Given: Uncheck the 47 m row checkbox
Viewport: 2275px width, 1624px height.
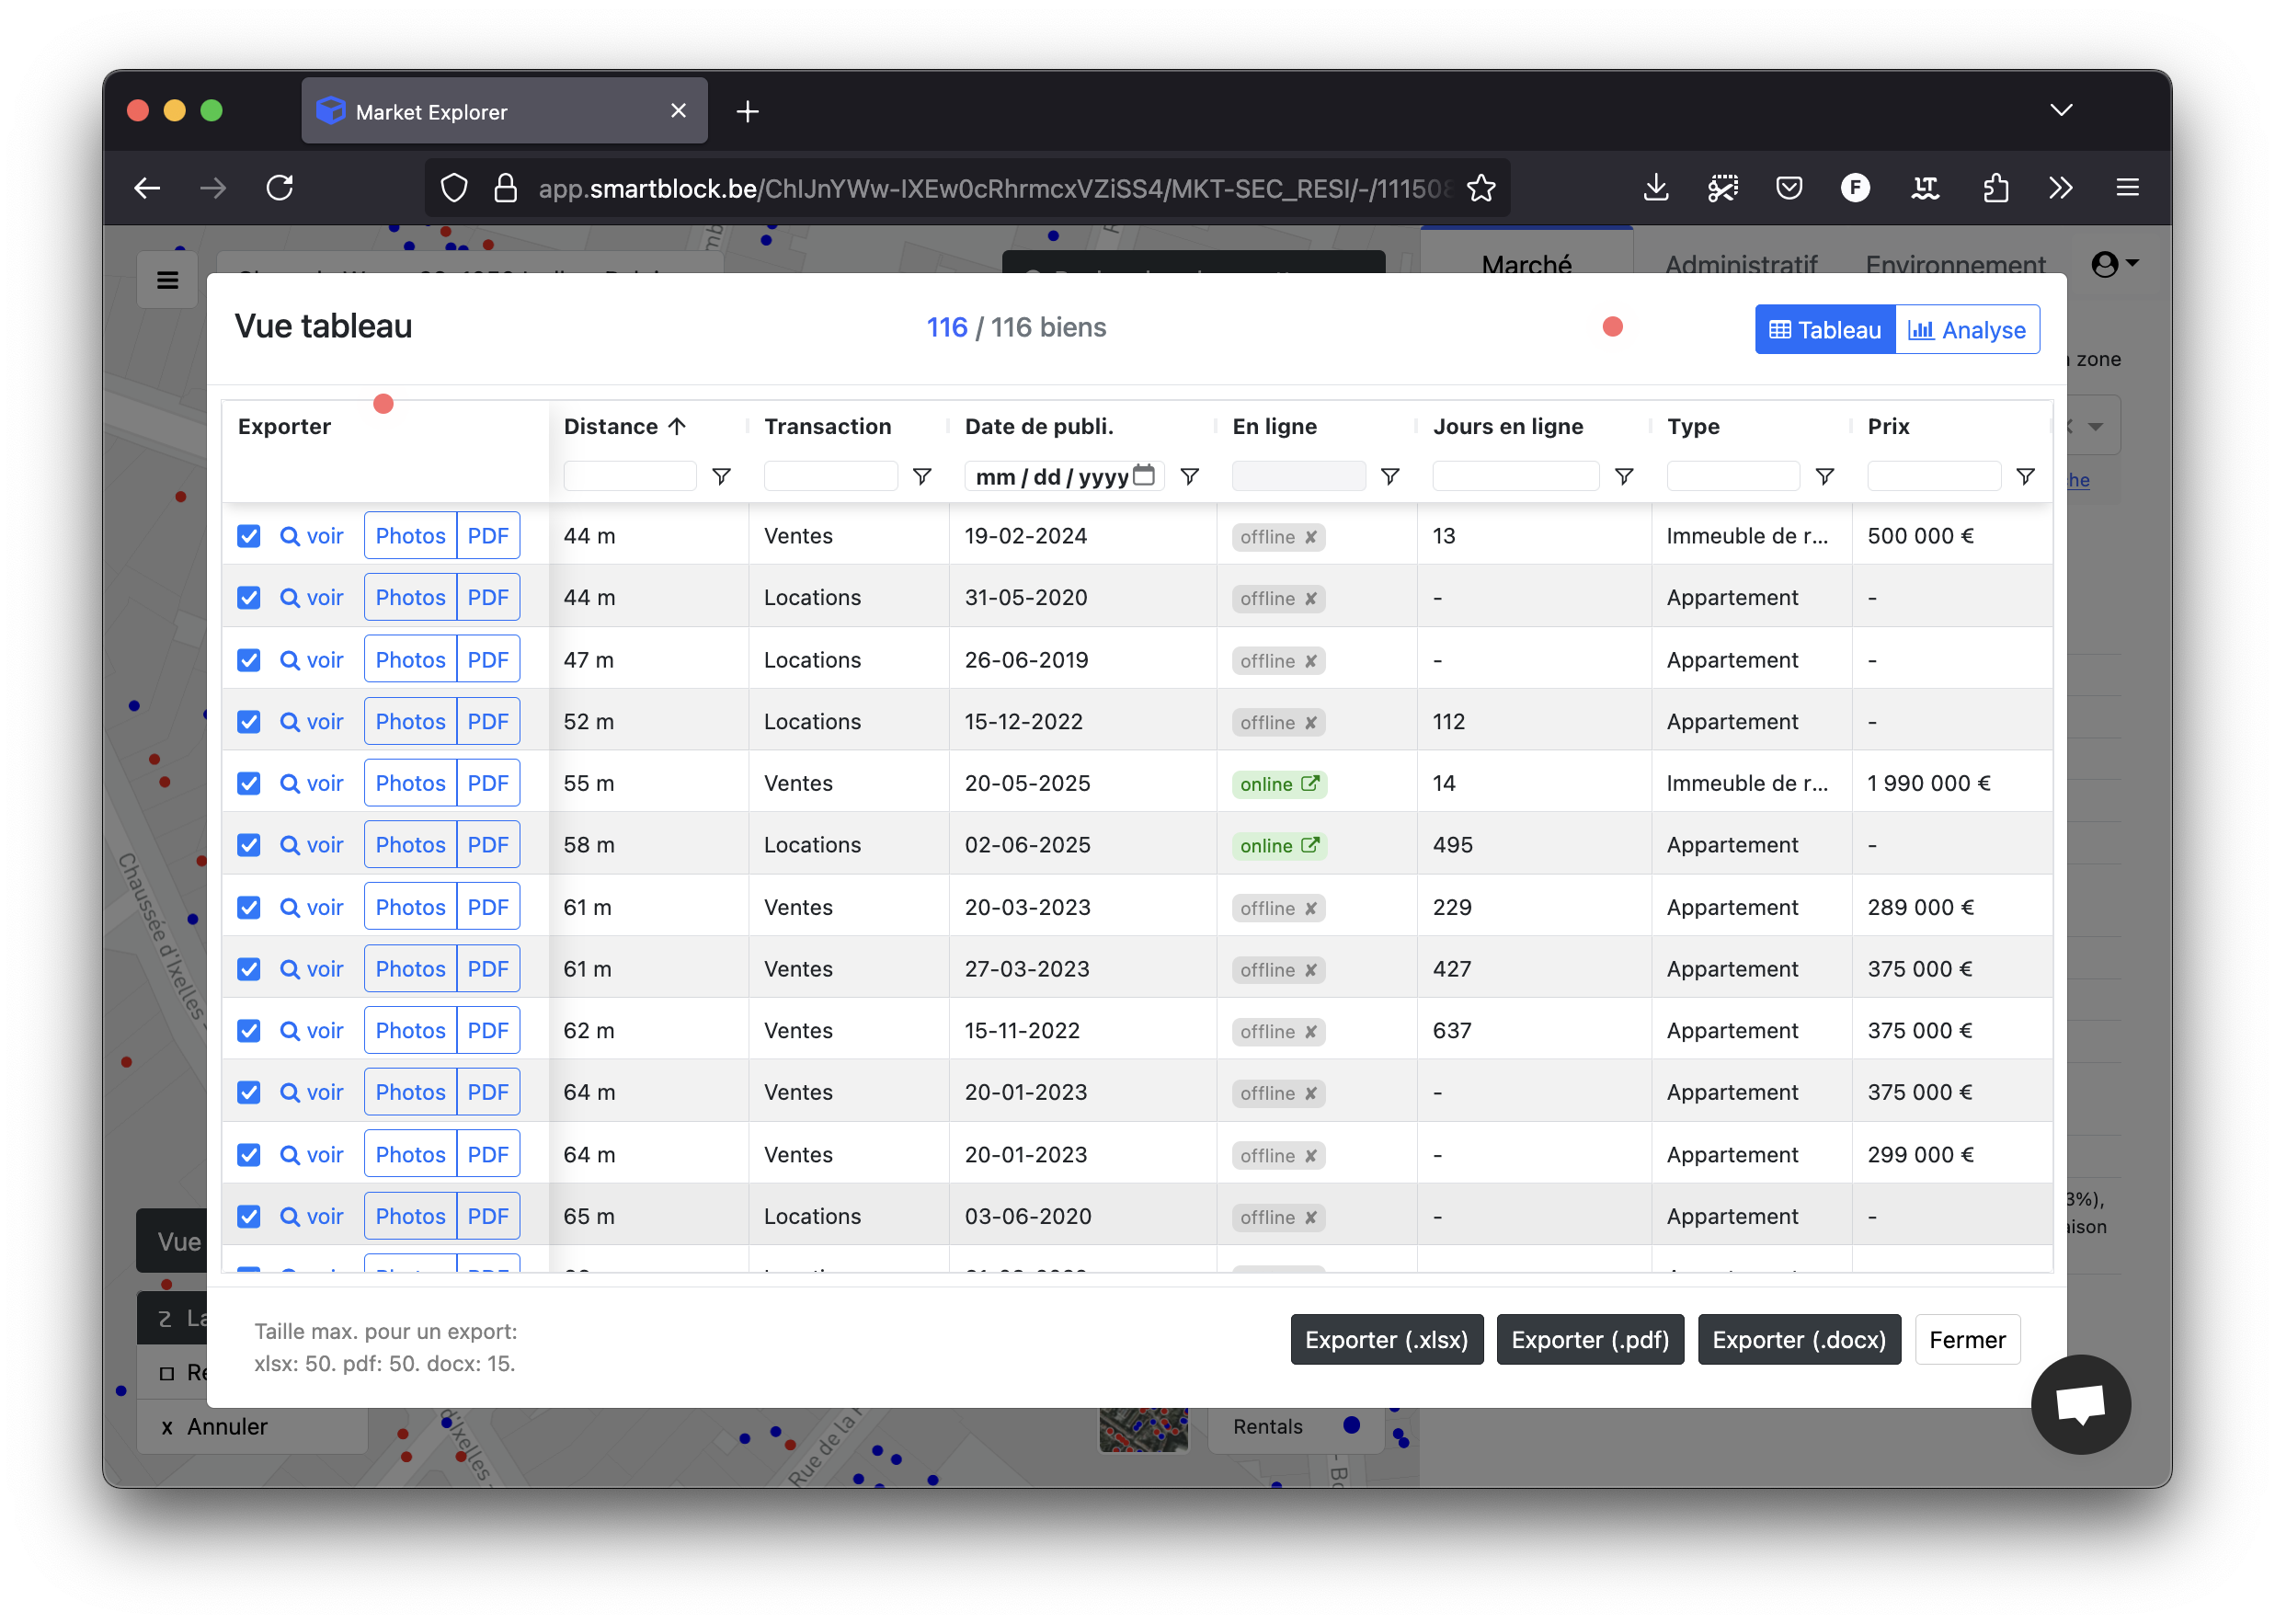Looking at the screenshot, I should point(248,660).
